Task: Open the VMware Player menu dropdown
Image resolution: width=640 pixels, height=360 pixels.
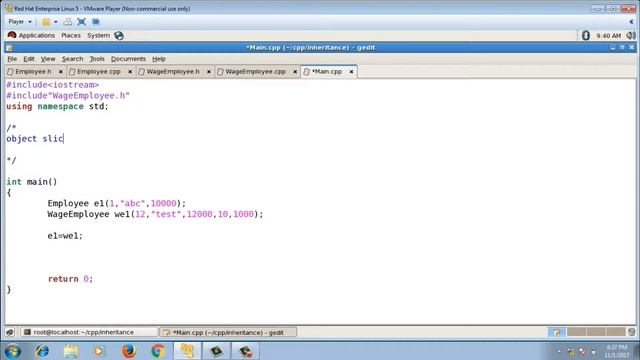Action: 20,22
